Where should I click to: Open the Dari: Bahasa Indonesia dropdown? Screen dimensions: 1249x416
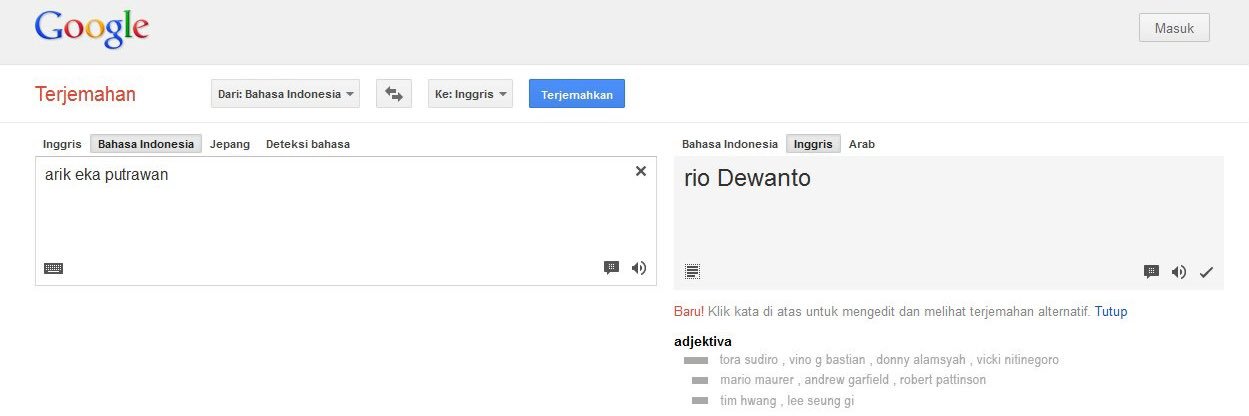286,94
